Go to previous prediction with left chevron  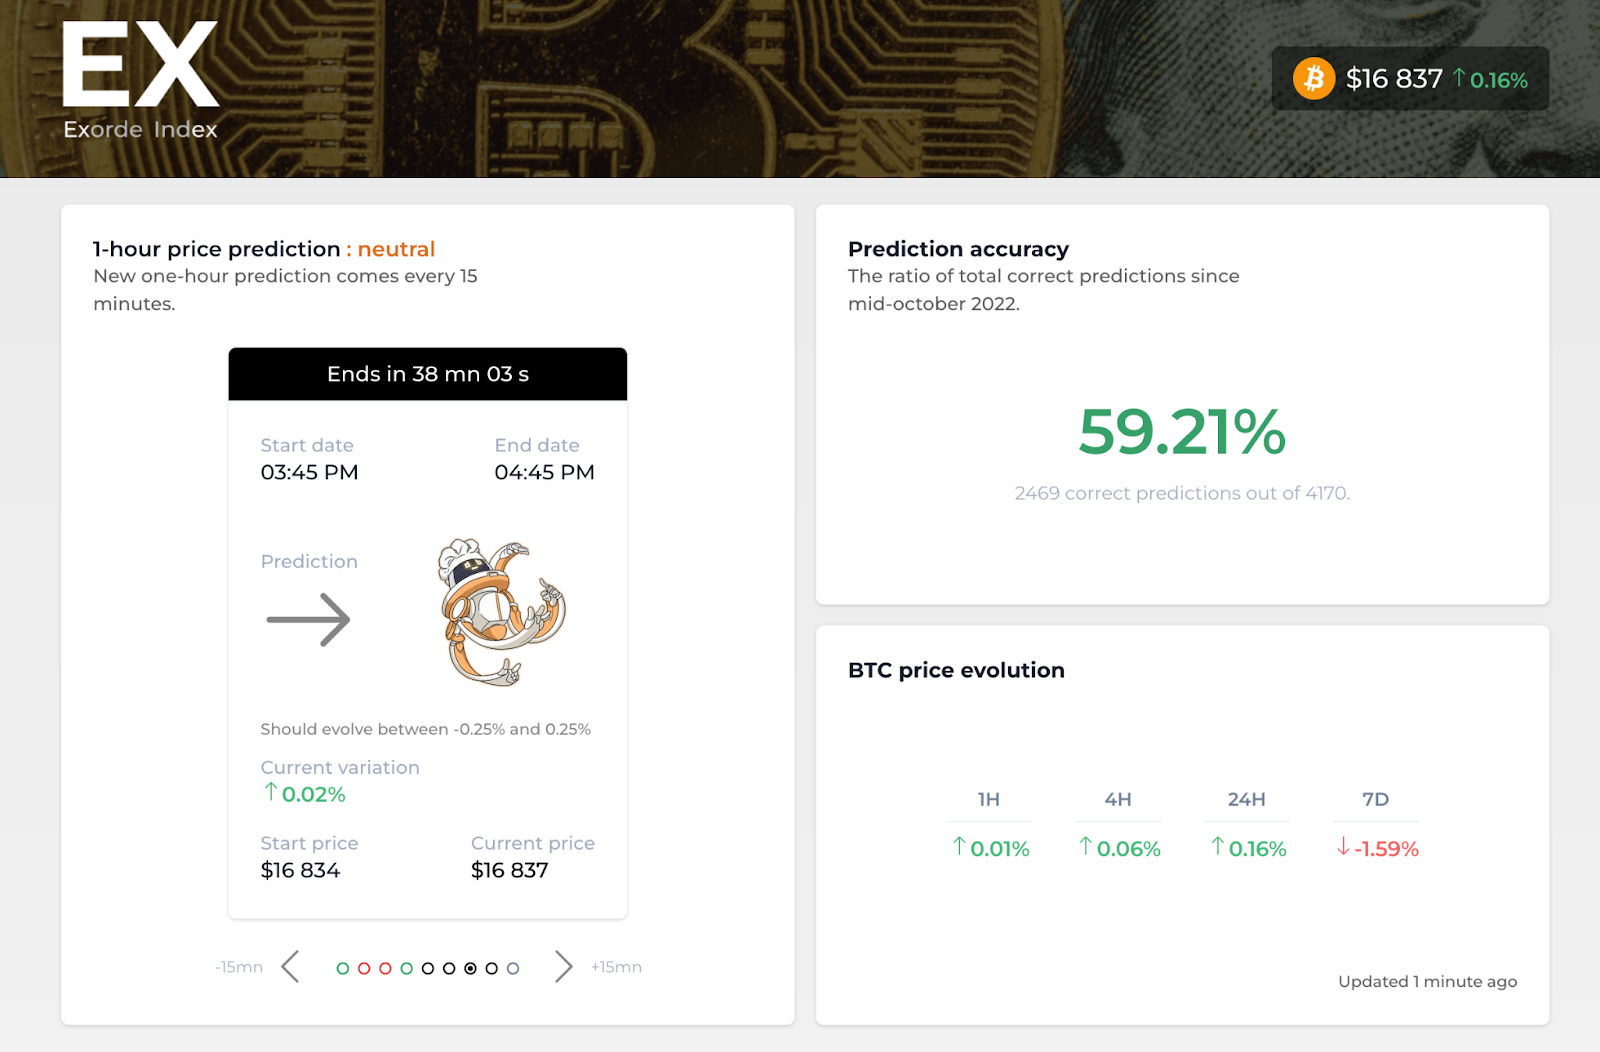pyautogui.click(x=290, y=967)
